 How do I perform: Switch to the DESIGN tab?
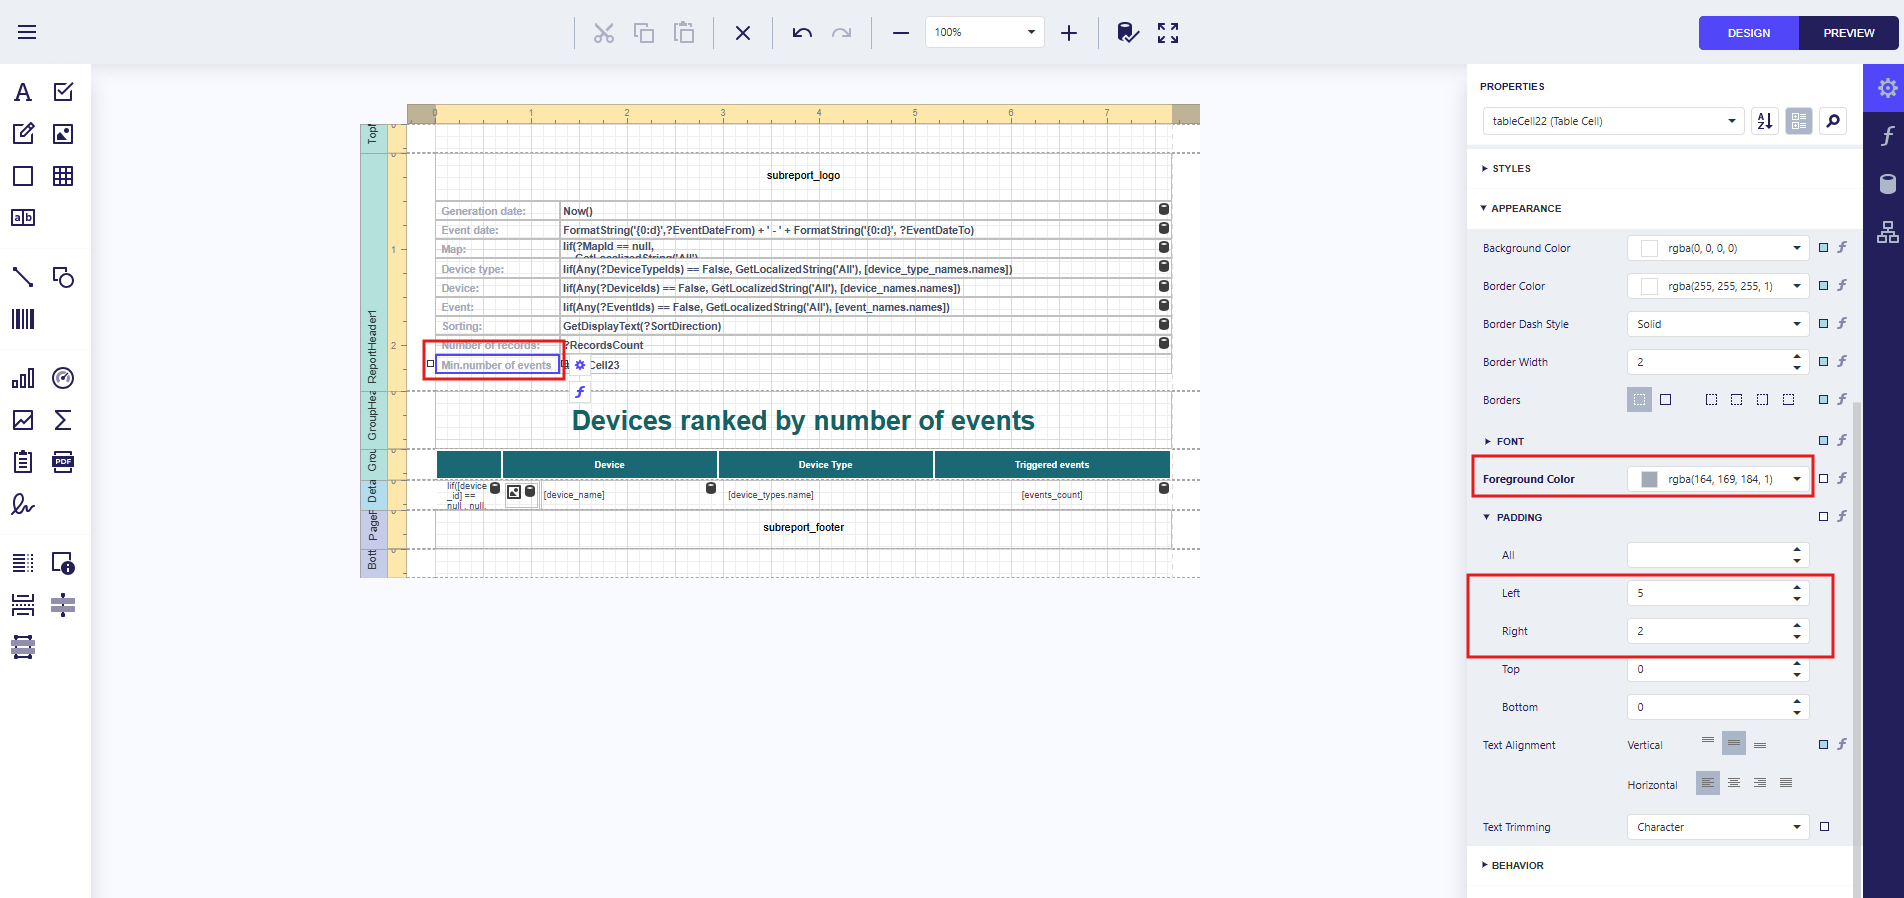[1748, 33]
